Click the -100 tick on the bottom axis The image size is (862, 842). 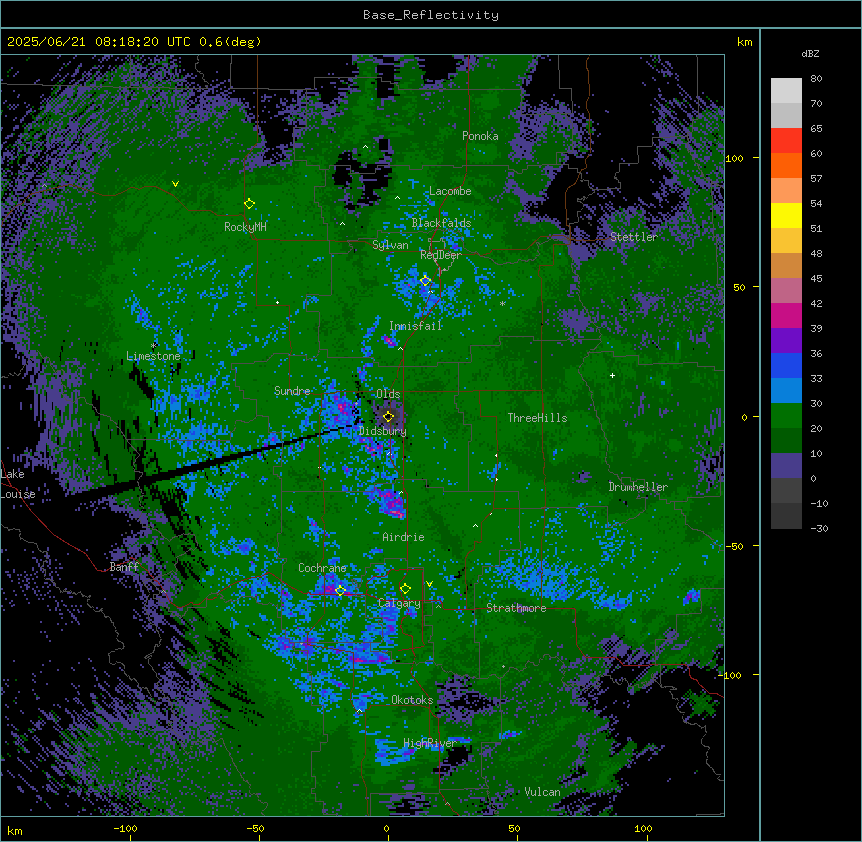[125, 828]
